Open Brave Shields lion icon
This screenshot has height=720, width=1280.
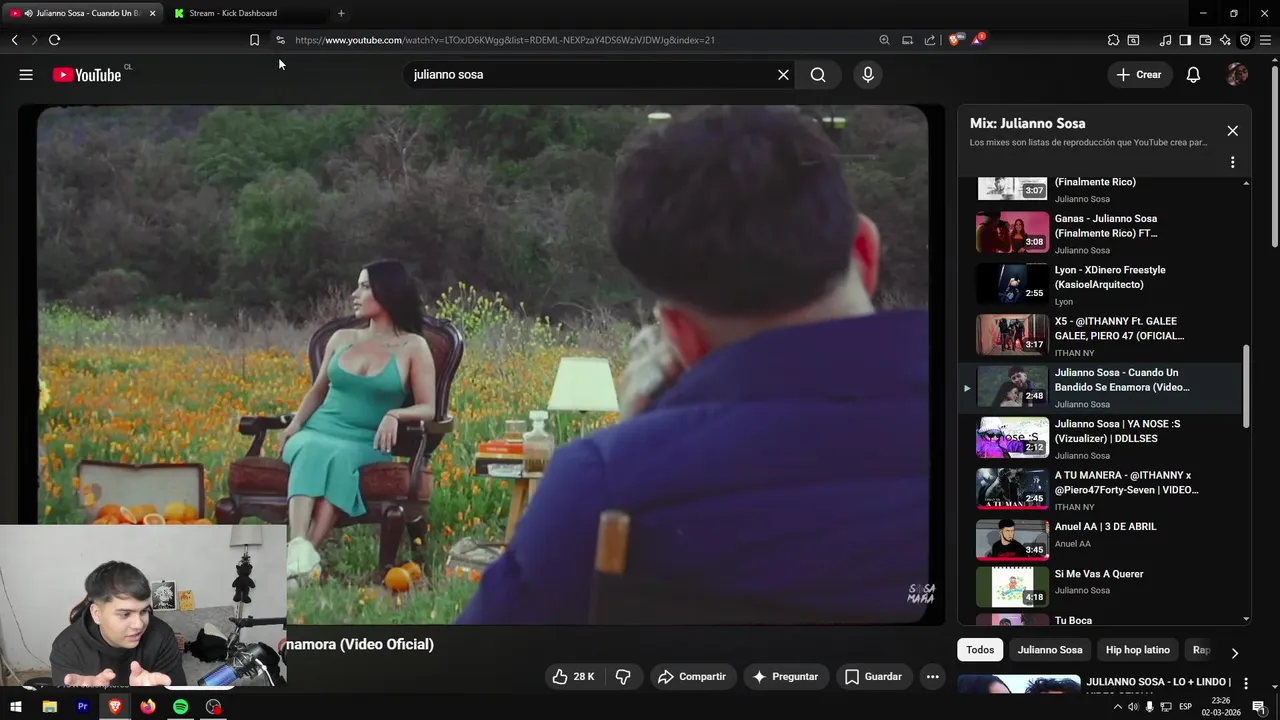point(955,40)
